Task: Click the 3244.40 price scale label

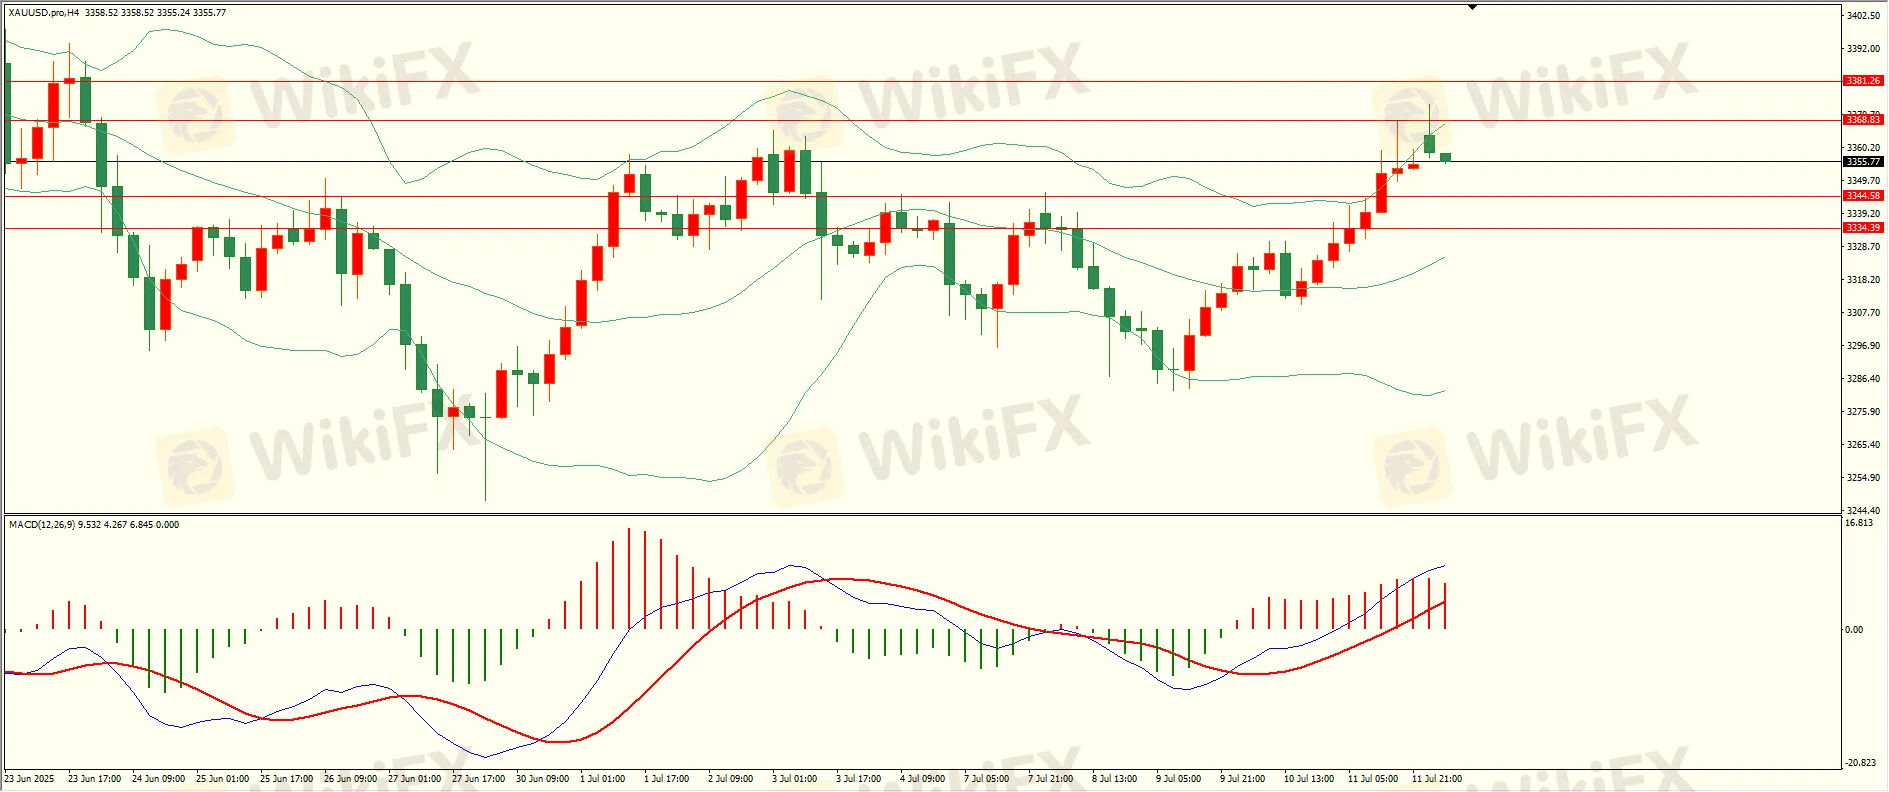Action: pos(1863,510)
